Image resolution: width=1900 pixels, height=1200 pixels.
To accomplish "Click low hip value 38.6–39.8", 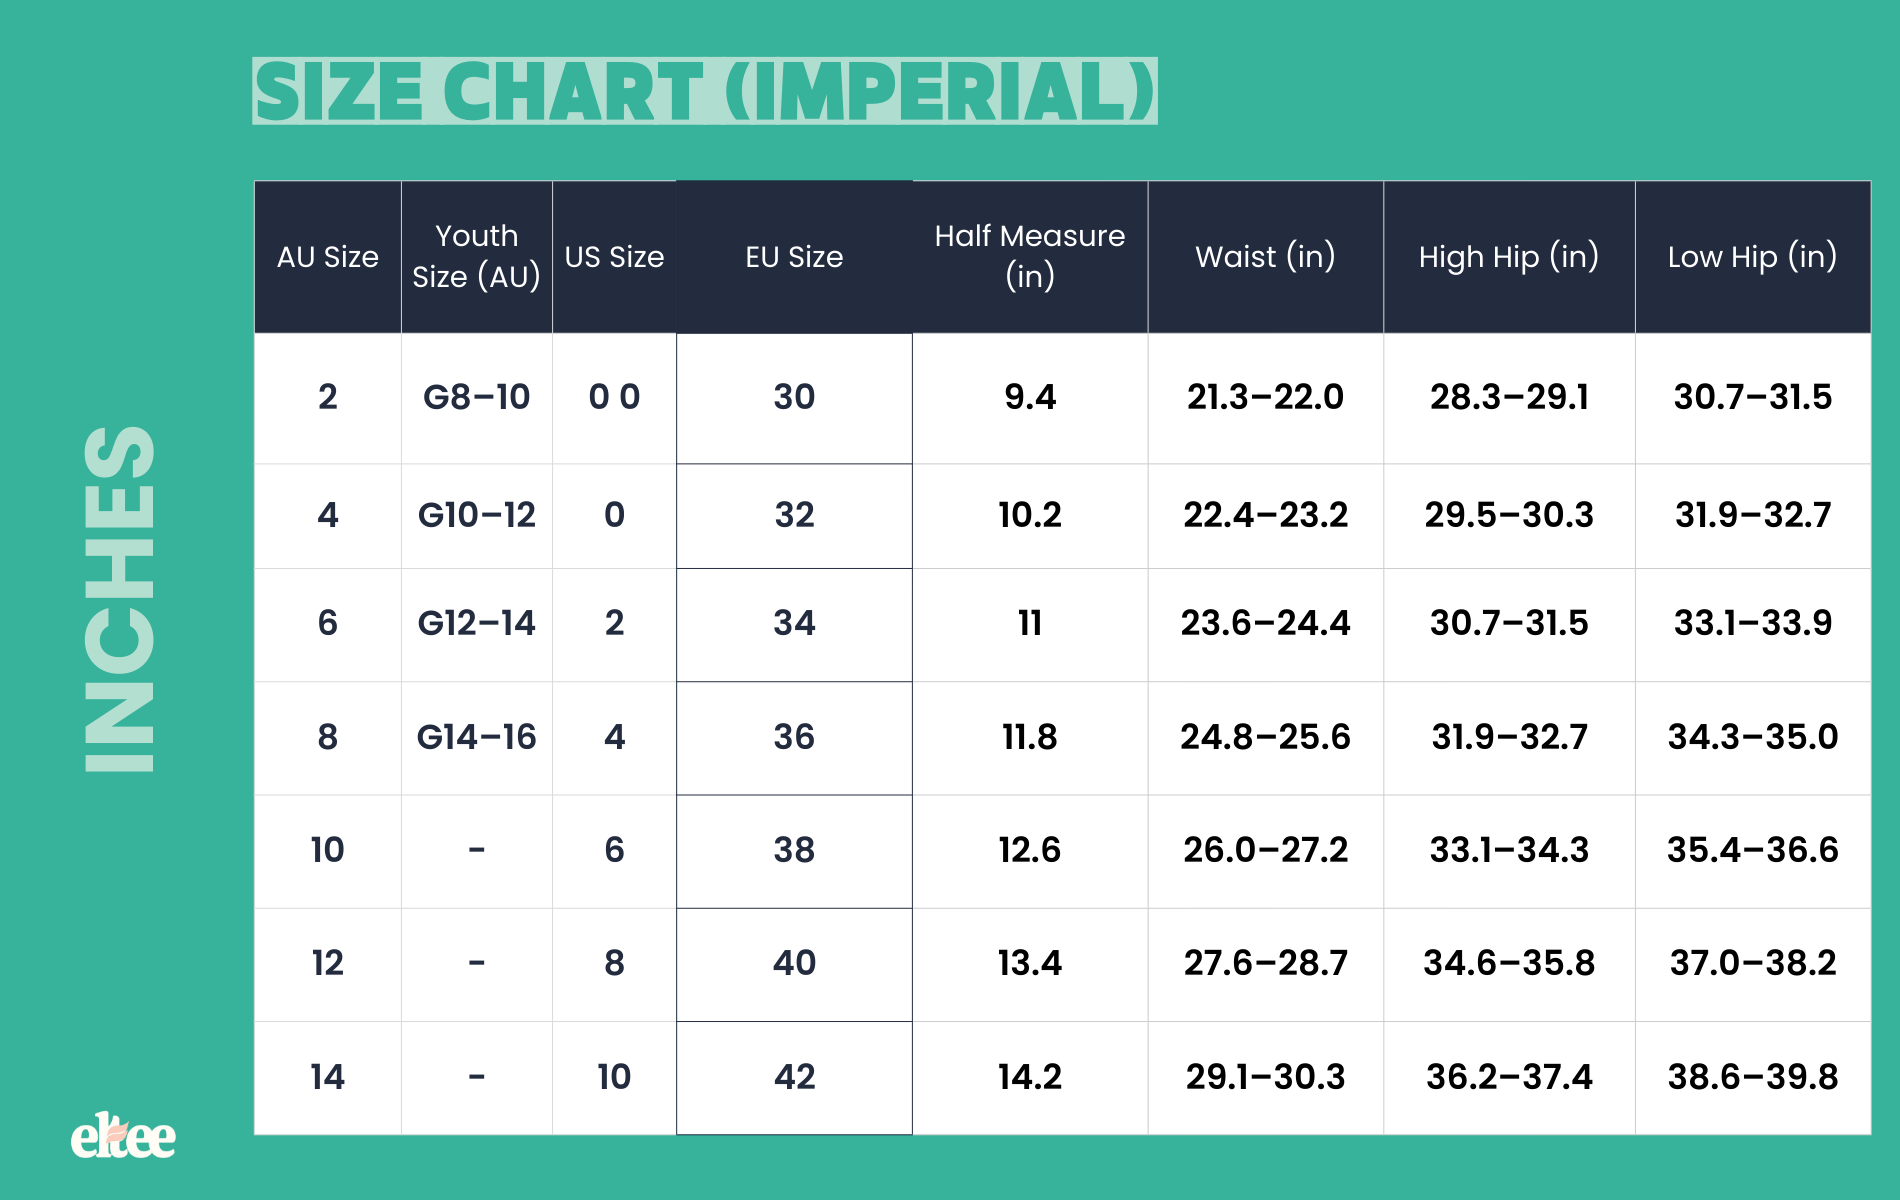I will pos(1753,1077).
